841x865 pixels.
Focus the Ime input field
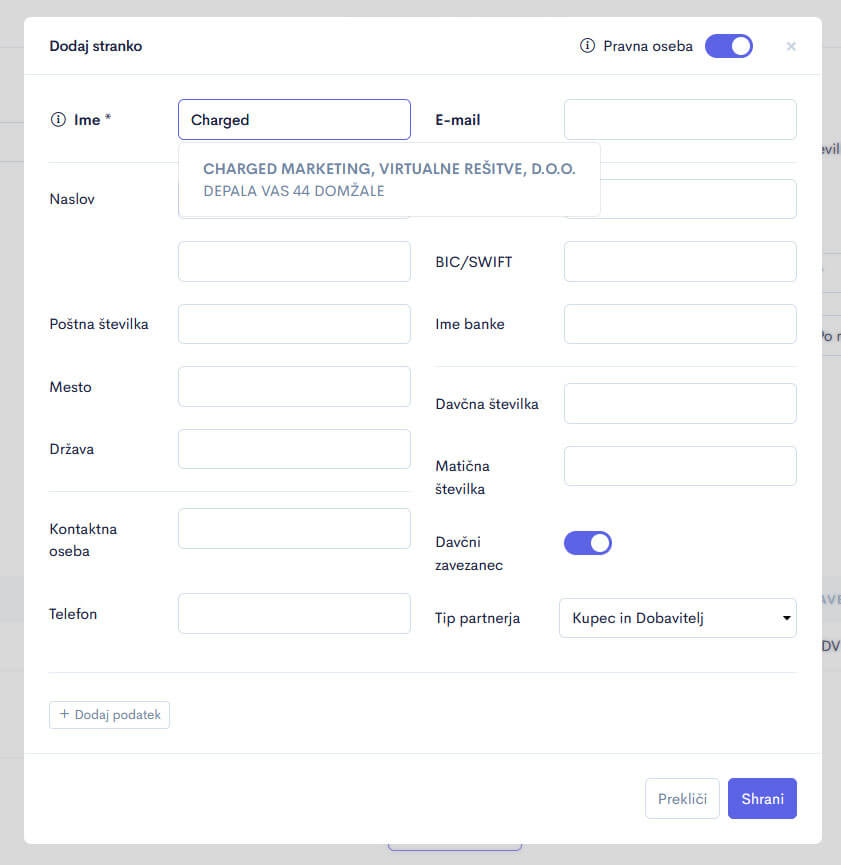(x=294, y=120)
